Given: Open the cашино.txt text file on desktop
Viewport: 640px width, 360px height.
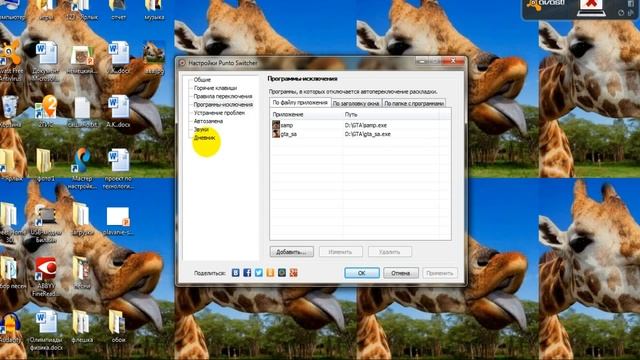Looking at the screenshot, I should click(82, 111).
